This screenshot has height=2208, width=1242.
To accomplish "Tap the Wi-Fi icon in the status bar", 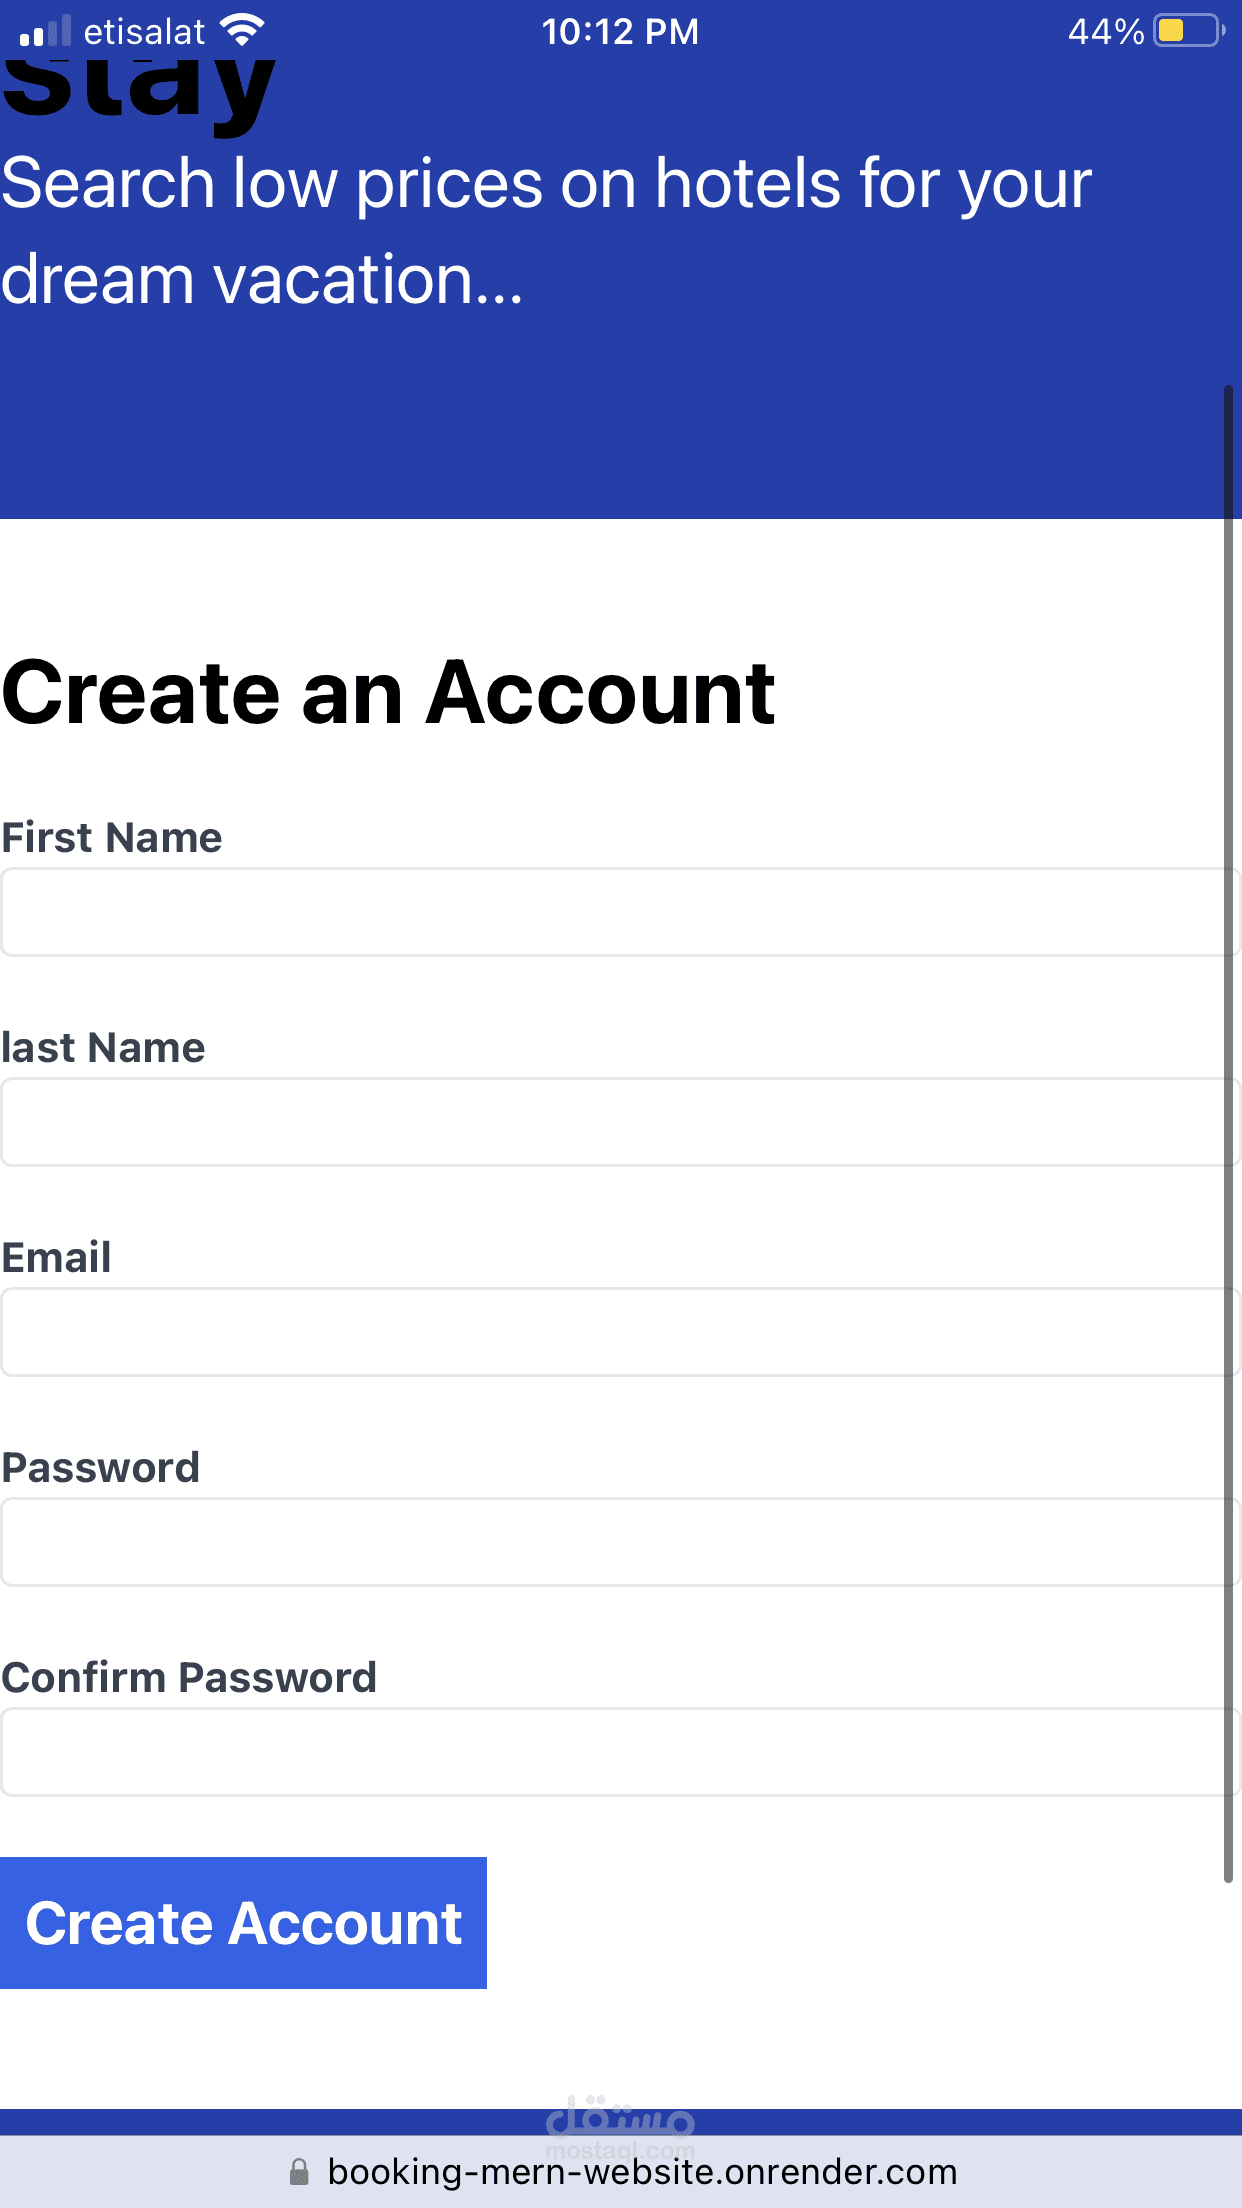I will tap(241, 29).
